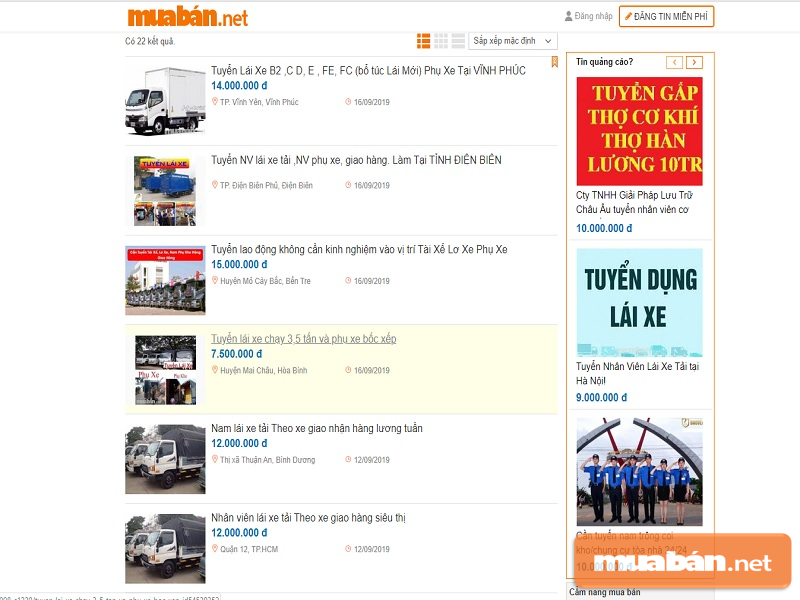Click text TP. Vĩnh Yên, Vĩnh Phúc
This screenshot has width=800, height=600.
point(259,102)
